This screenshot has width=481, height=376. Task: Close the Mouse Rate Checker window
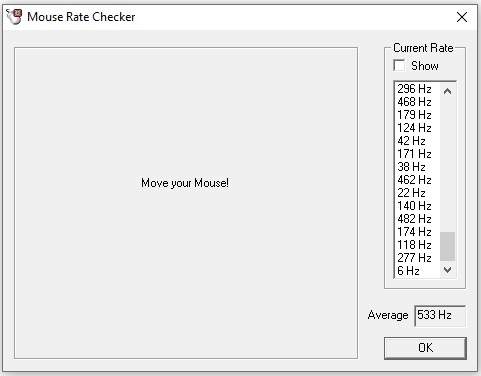(462, 17)
